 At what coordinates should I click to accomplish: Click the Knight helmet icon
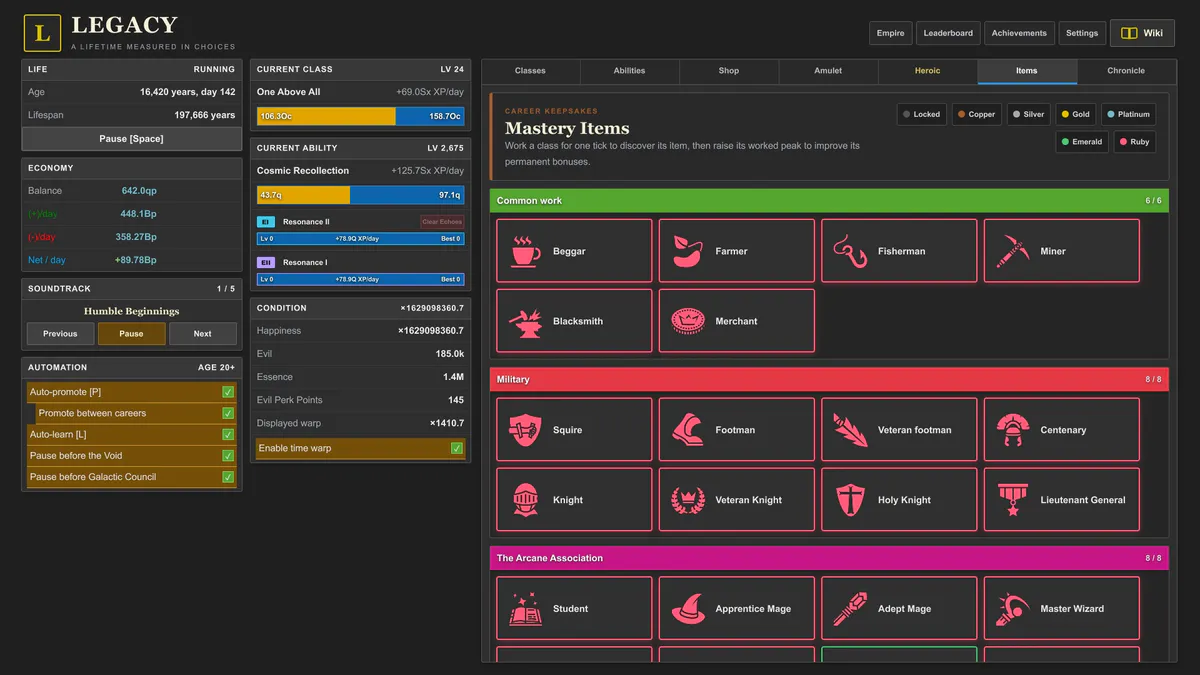coord(525,500)
